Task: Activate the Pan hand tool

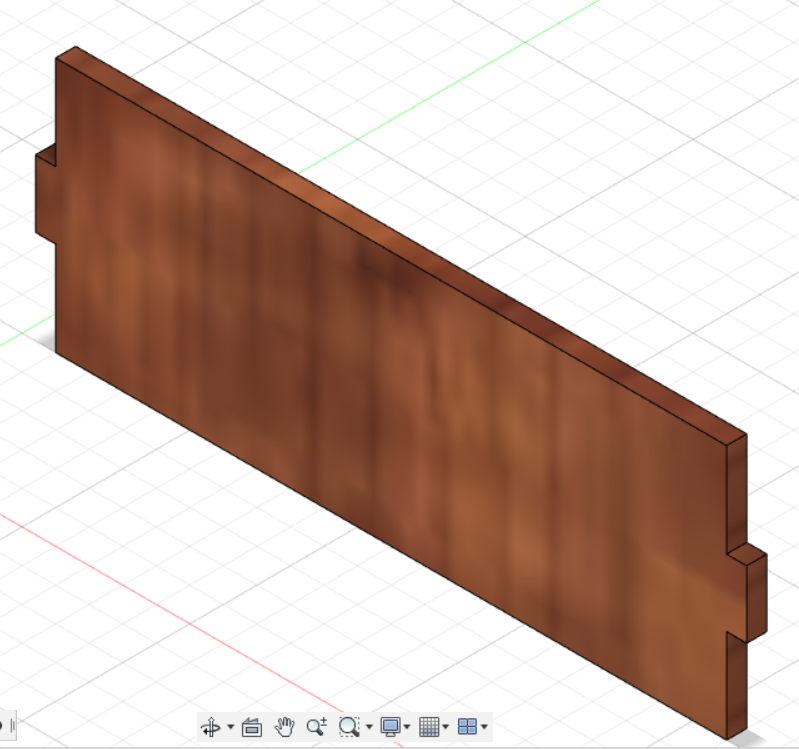Action: point(284,727)
